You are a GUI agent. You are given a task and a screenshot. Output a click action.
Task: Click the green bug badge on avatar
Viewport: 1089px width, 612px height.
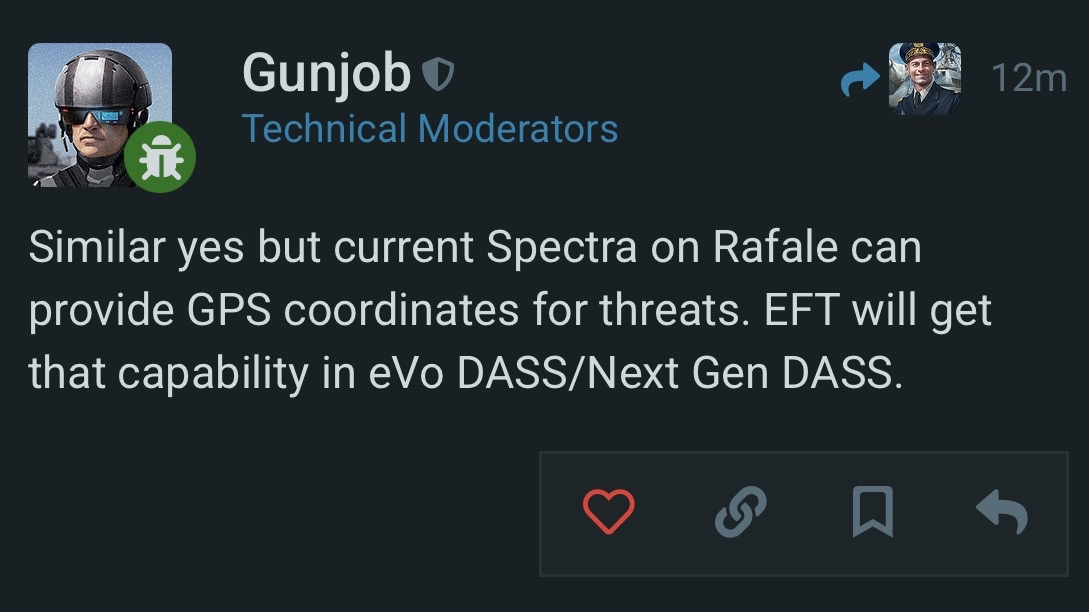[160, 158]
